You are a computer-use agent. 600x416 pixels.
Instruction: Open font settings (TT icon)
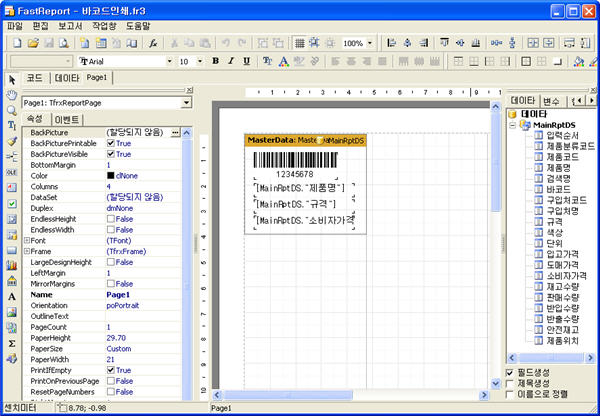pos(267,61)
